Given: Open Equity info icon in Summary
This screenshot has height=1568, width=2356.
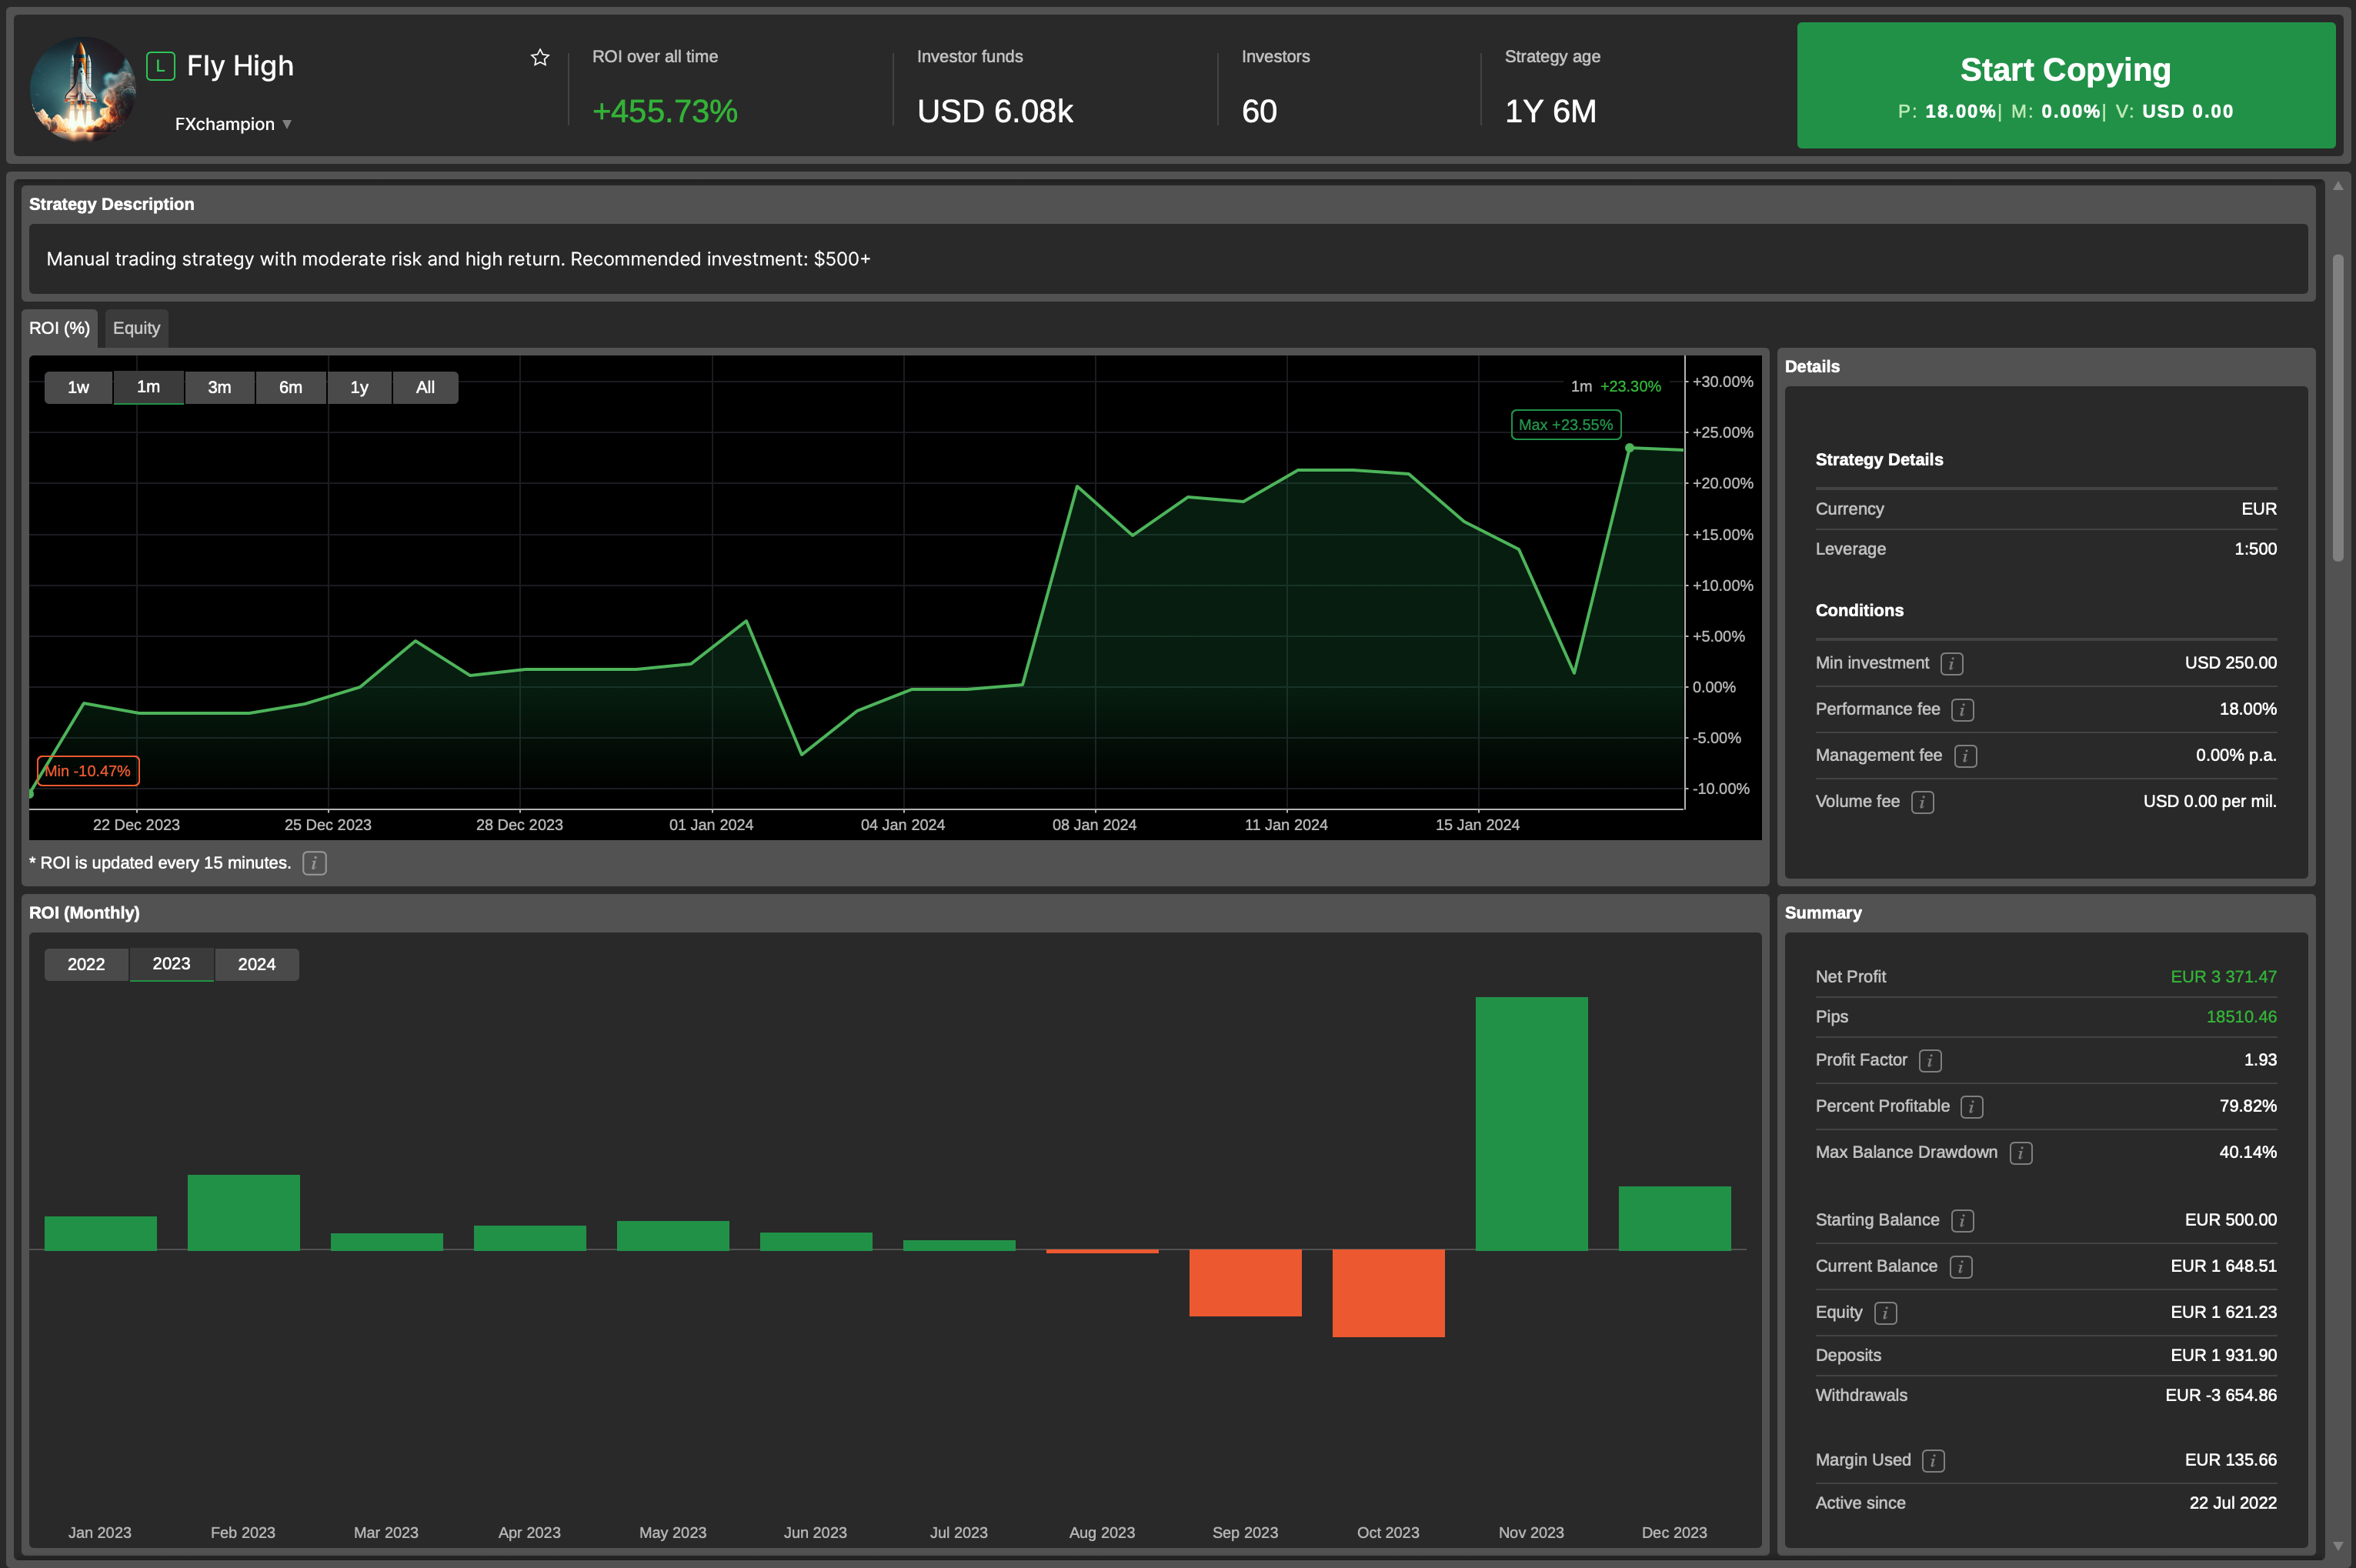Looking at the screenshot, I should pyautogui.click(x=1885, y=1313).
